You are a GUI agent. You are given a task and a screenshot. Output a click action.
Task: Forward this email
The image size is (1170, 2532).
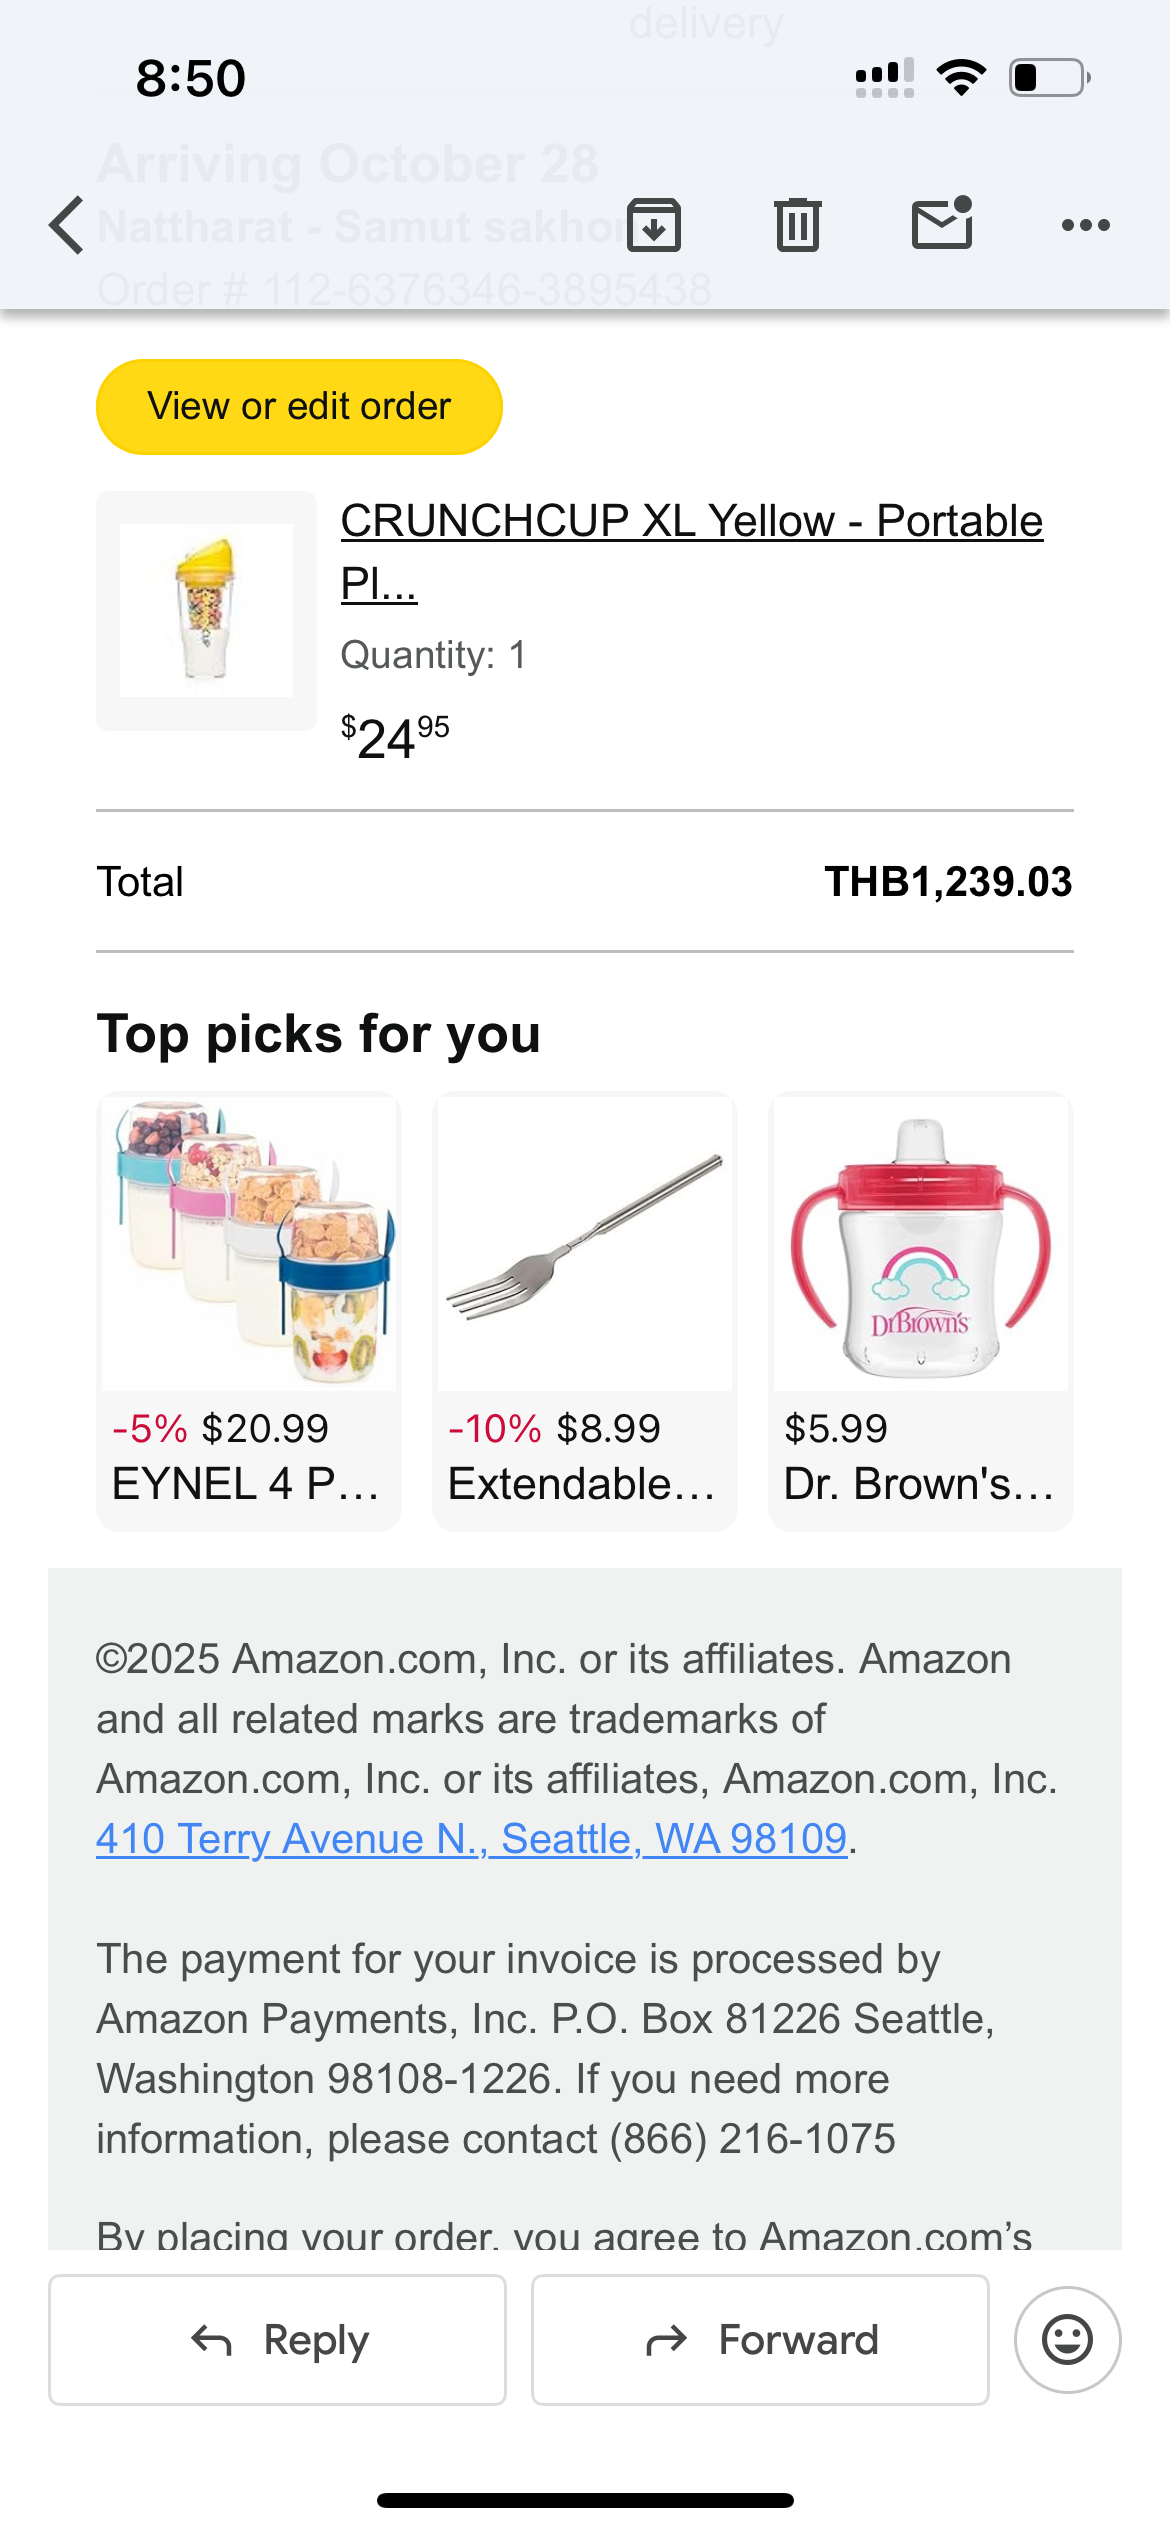(760, 2339)
